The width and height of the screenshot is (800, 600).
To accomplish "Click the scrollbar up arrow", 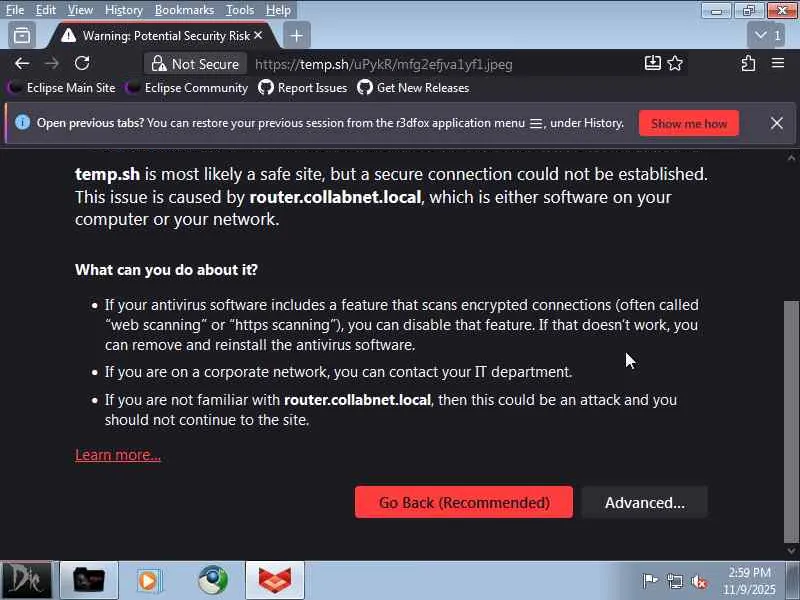I will [x=791, y=158].
